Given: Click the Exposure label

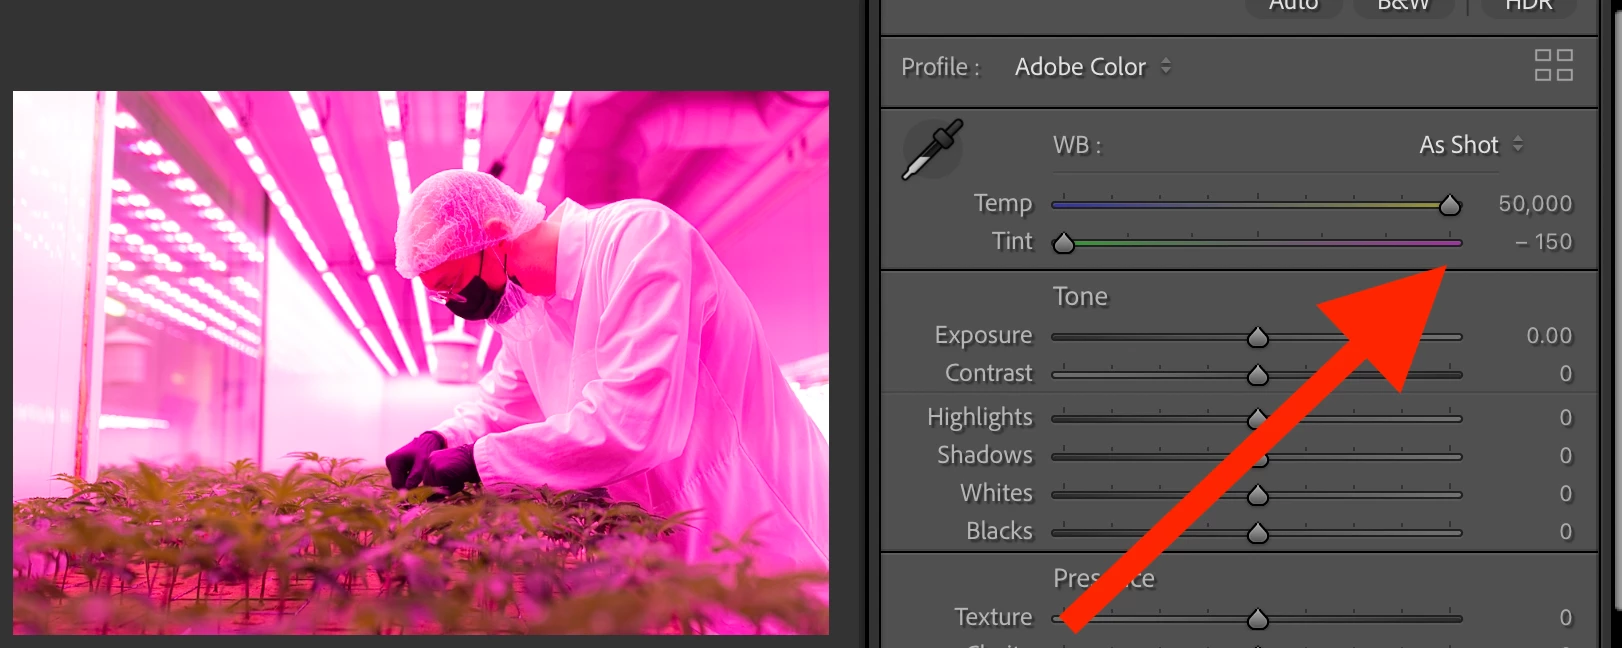Looking at the screenshot, I should [983, 336].
